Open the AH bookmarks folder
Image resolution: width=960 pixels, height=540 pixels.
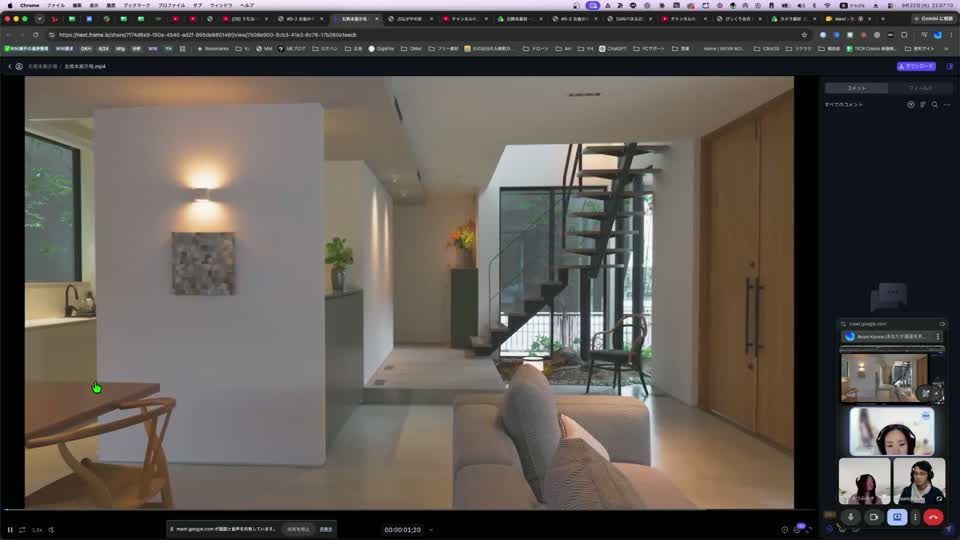(x=564, y=48)
